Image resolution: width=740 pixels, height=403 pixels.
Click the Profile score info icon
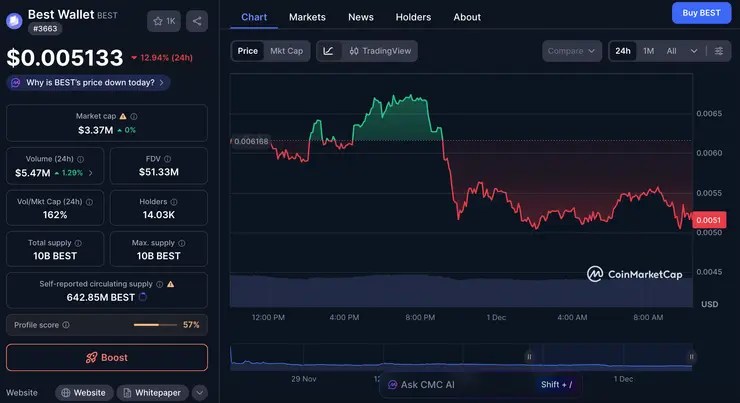[x=67, y=325]
